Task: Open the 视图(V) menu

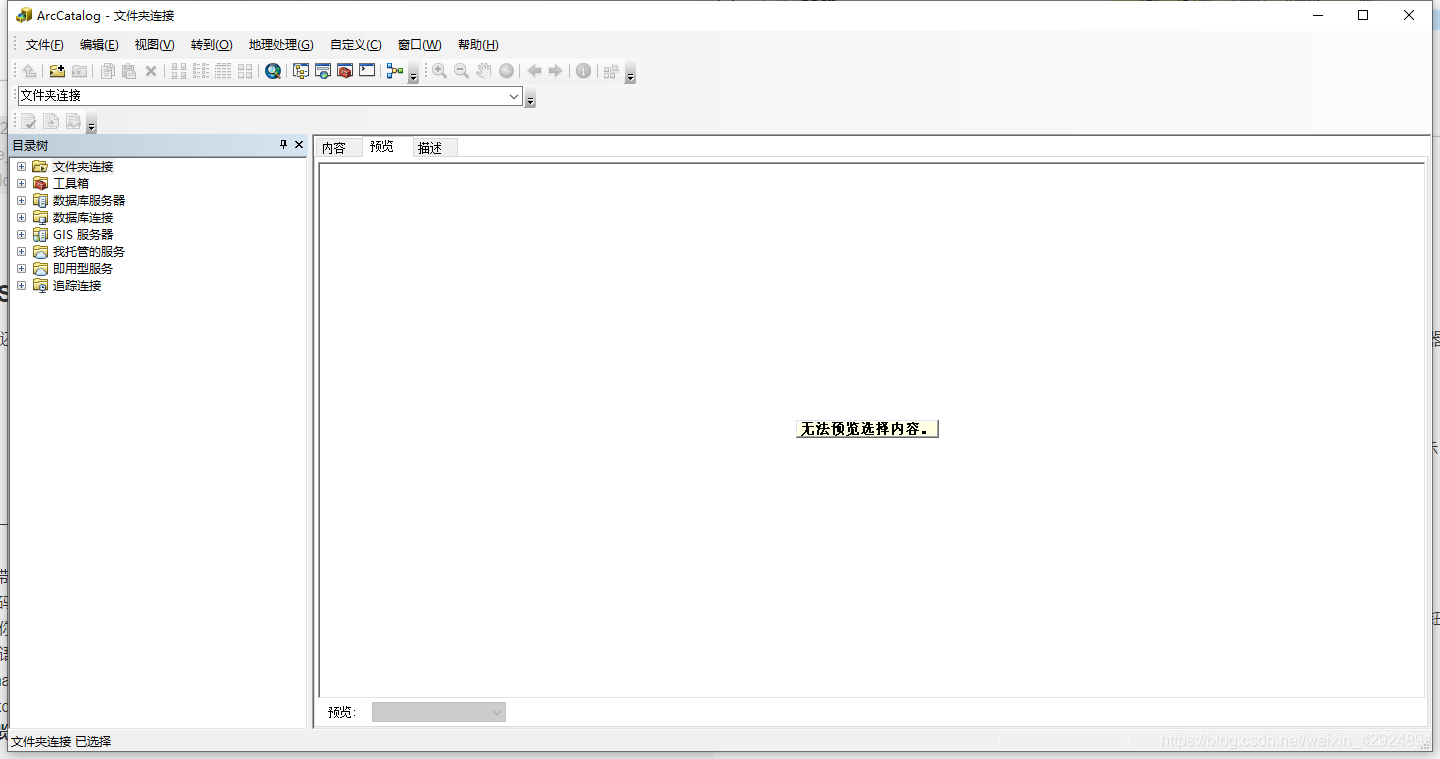Action: coord(154,45)
